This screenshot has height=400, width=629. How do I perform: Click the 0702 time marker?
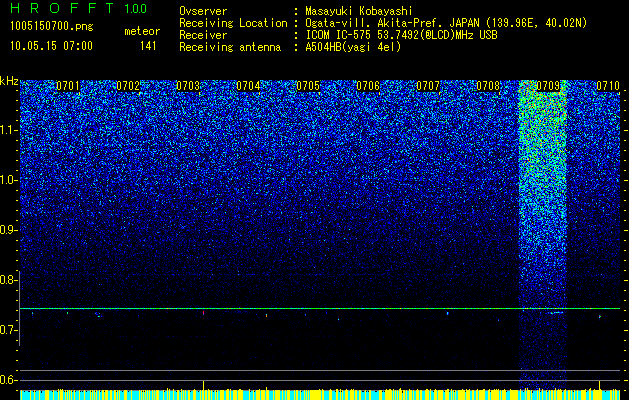point(128,86)
